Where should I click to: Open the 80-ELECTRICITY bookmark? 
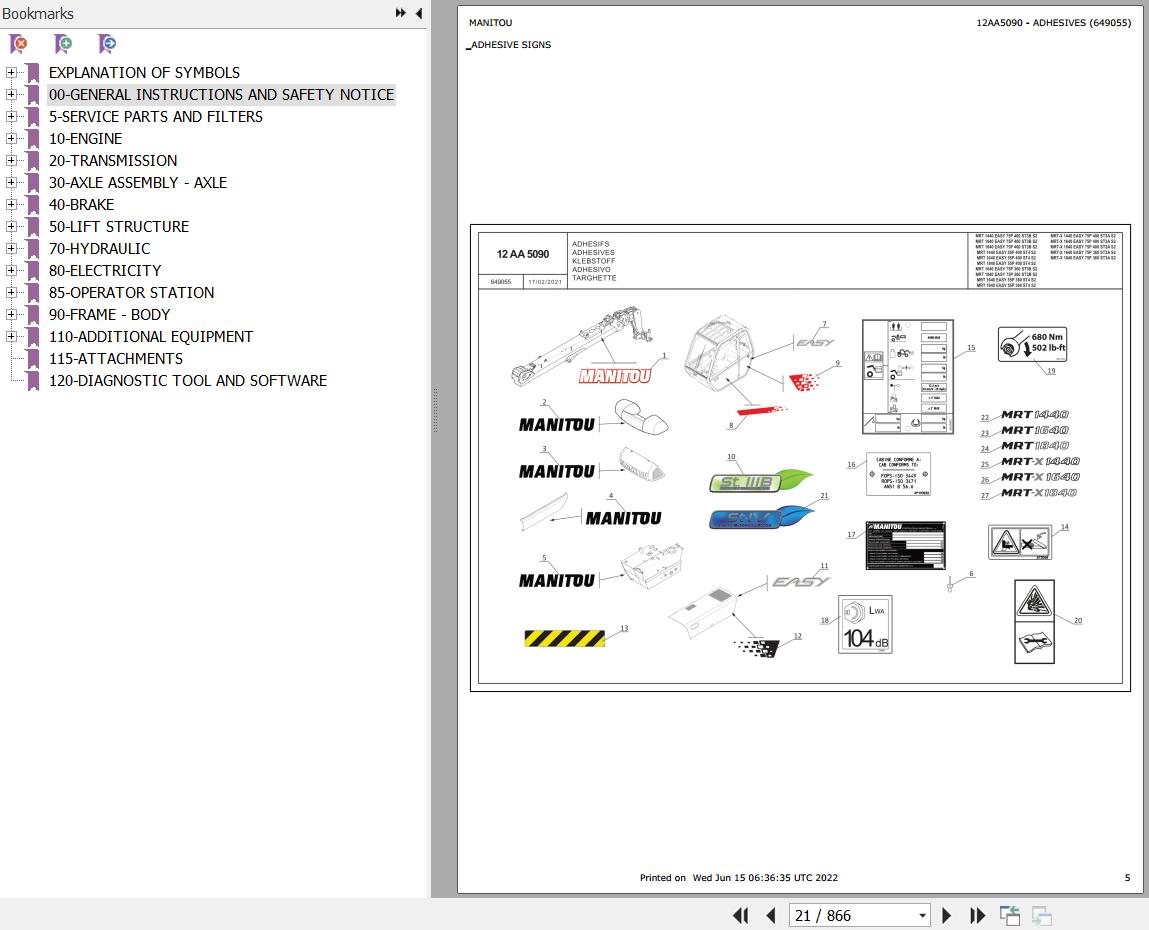click(x=105, y=270)
